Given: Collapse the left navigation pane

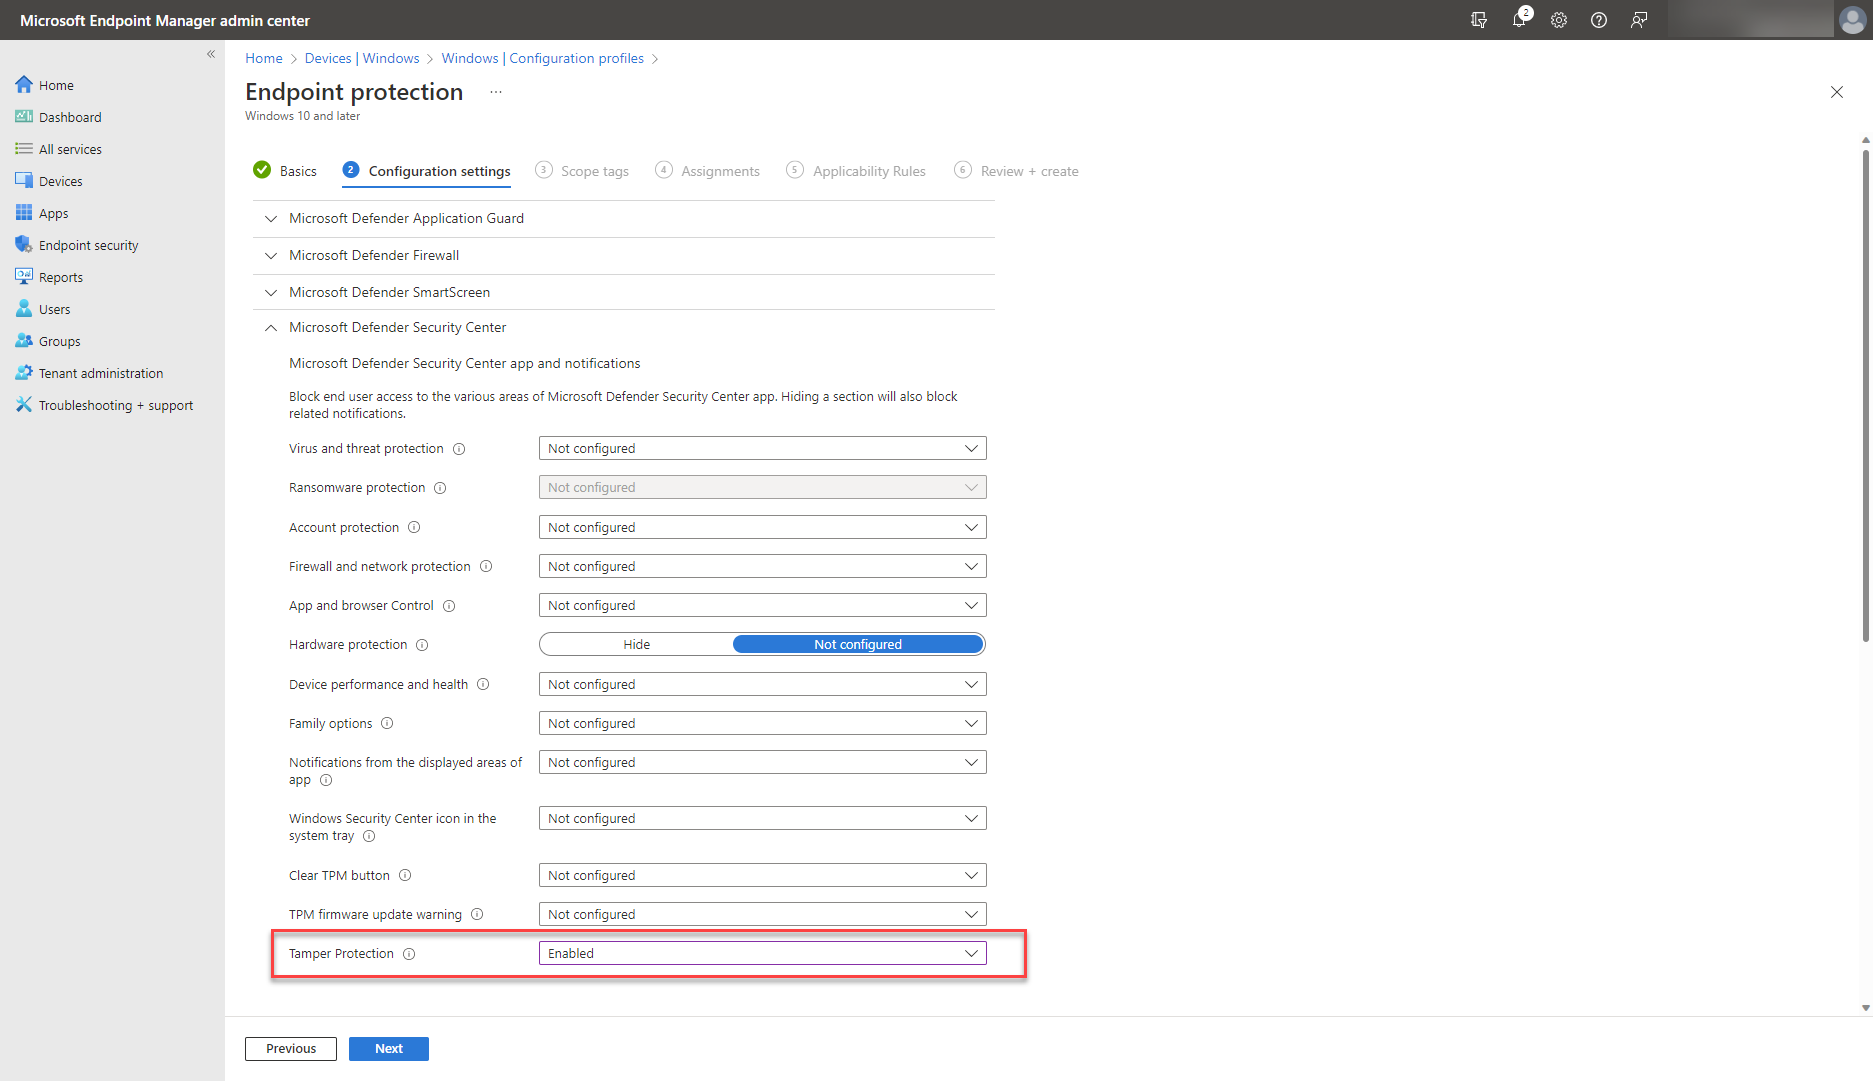Looking at the screenshot, I should pyautogui.click(x=211, y=54).
